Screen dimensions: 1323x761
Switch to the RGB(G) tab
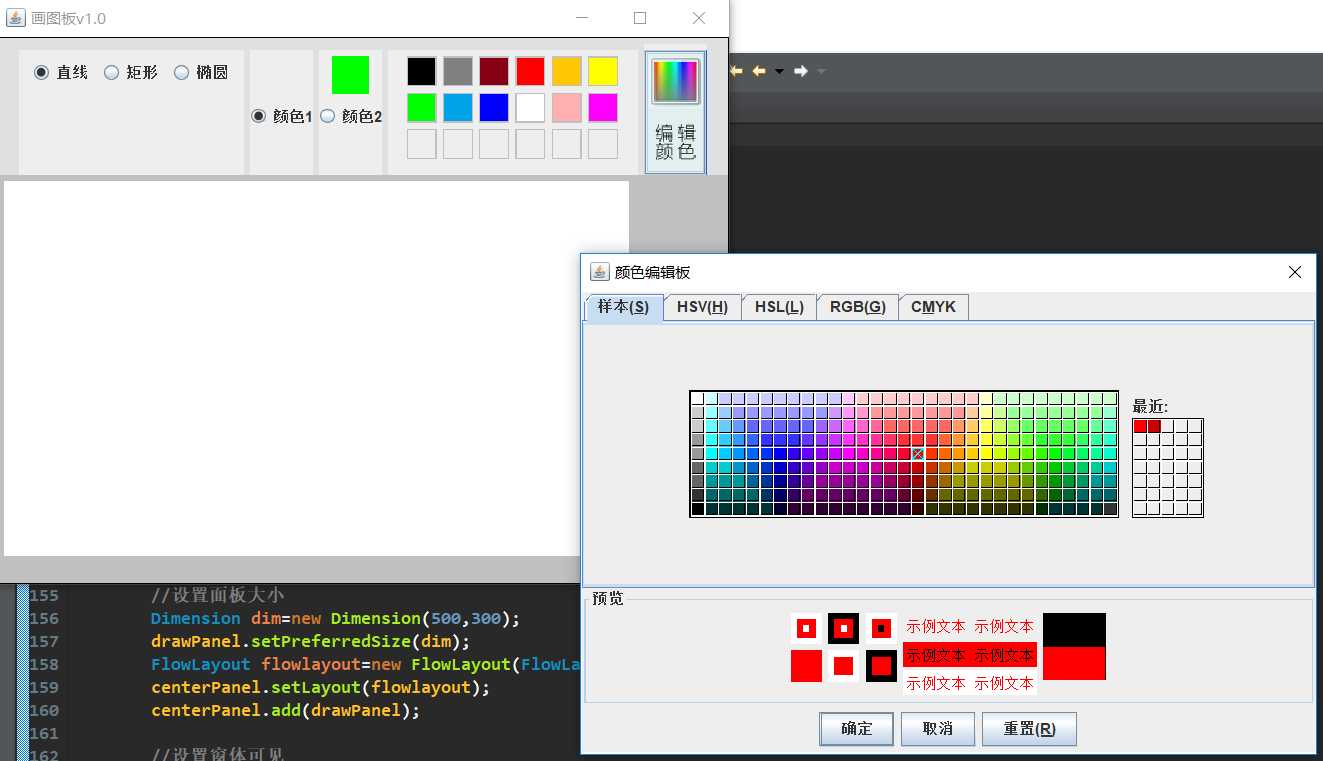[858, 307]
